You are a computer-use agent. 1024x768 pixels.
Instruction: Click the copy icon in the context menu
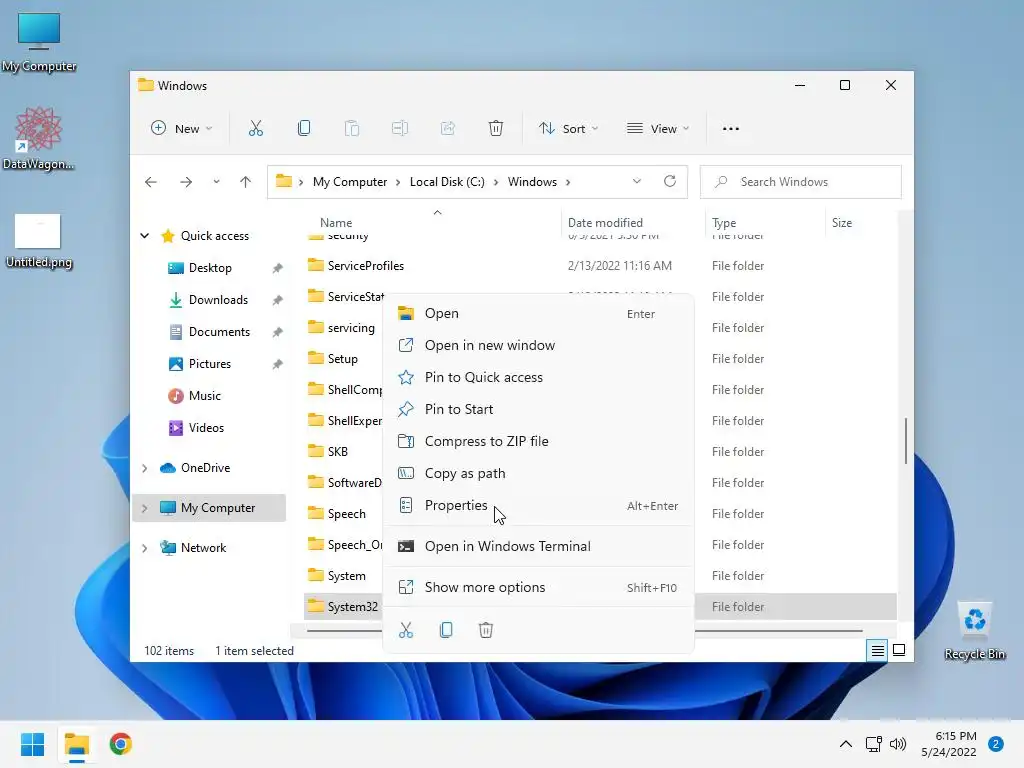[x=446, y=630]
